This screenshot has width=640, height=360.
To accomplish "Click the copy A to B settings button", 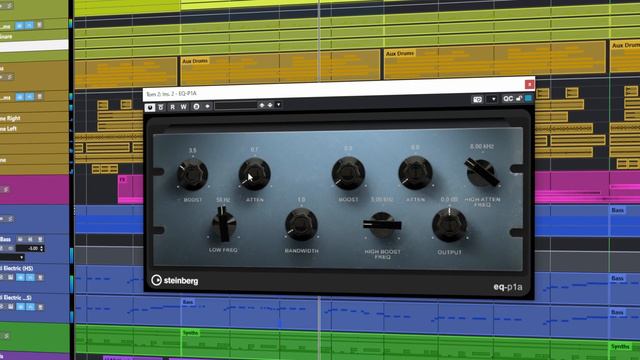I will click(207, 106).
